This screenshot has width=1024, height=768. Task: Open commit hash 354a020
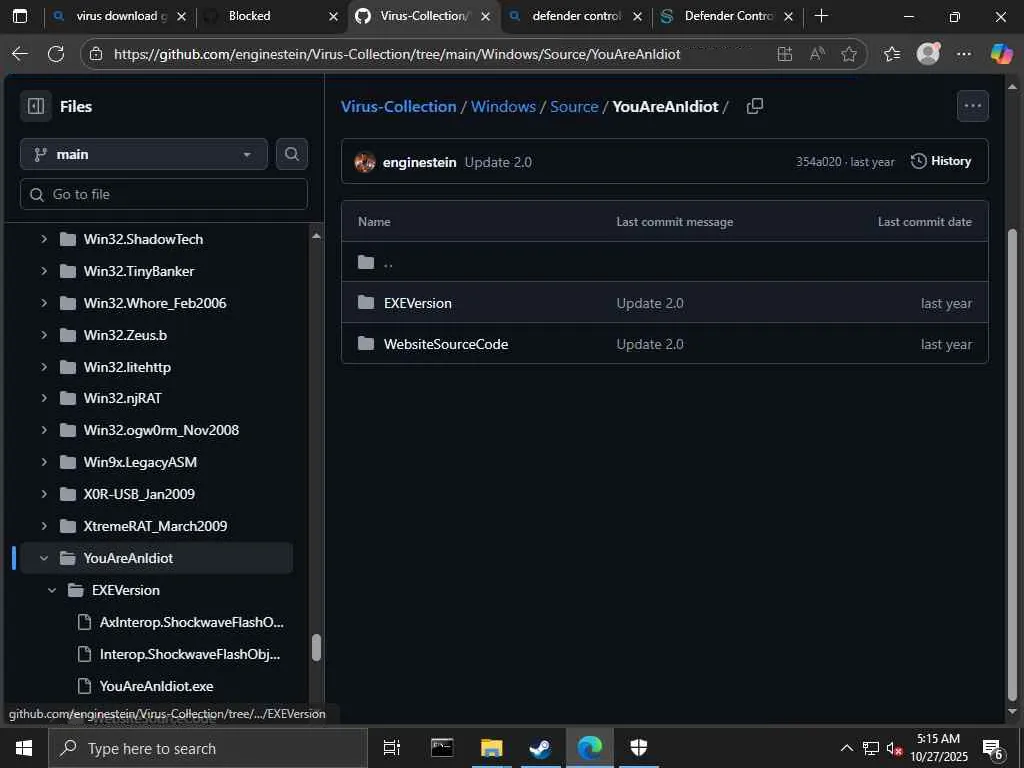pos(818,162)
